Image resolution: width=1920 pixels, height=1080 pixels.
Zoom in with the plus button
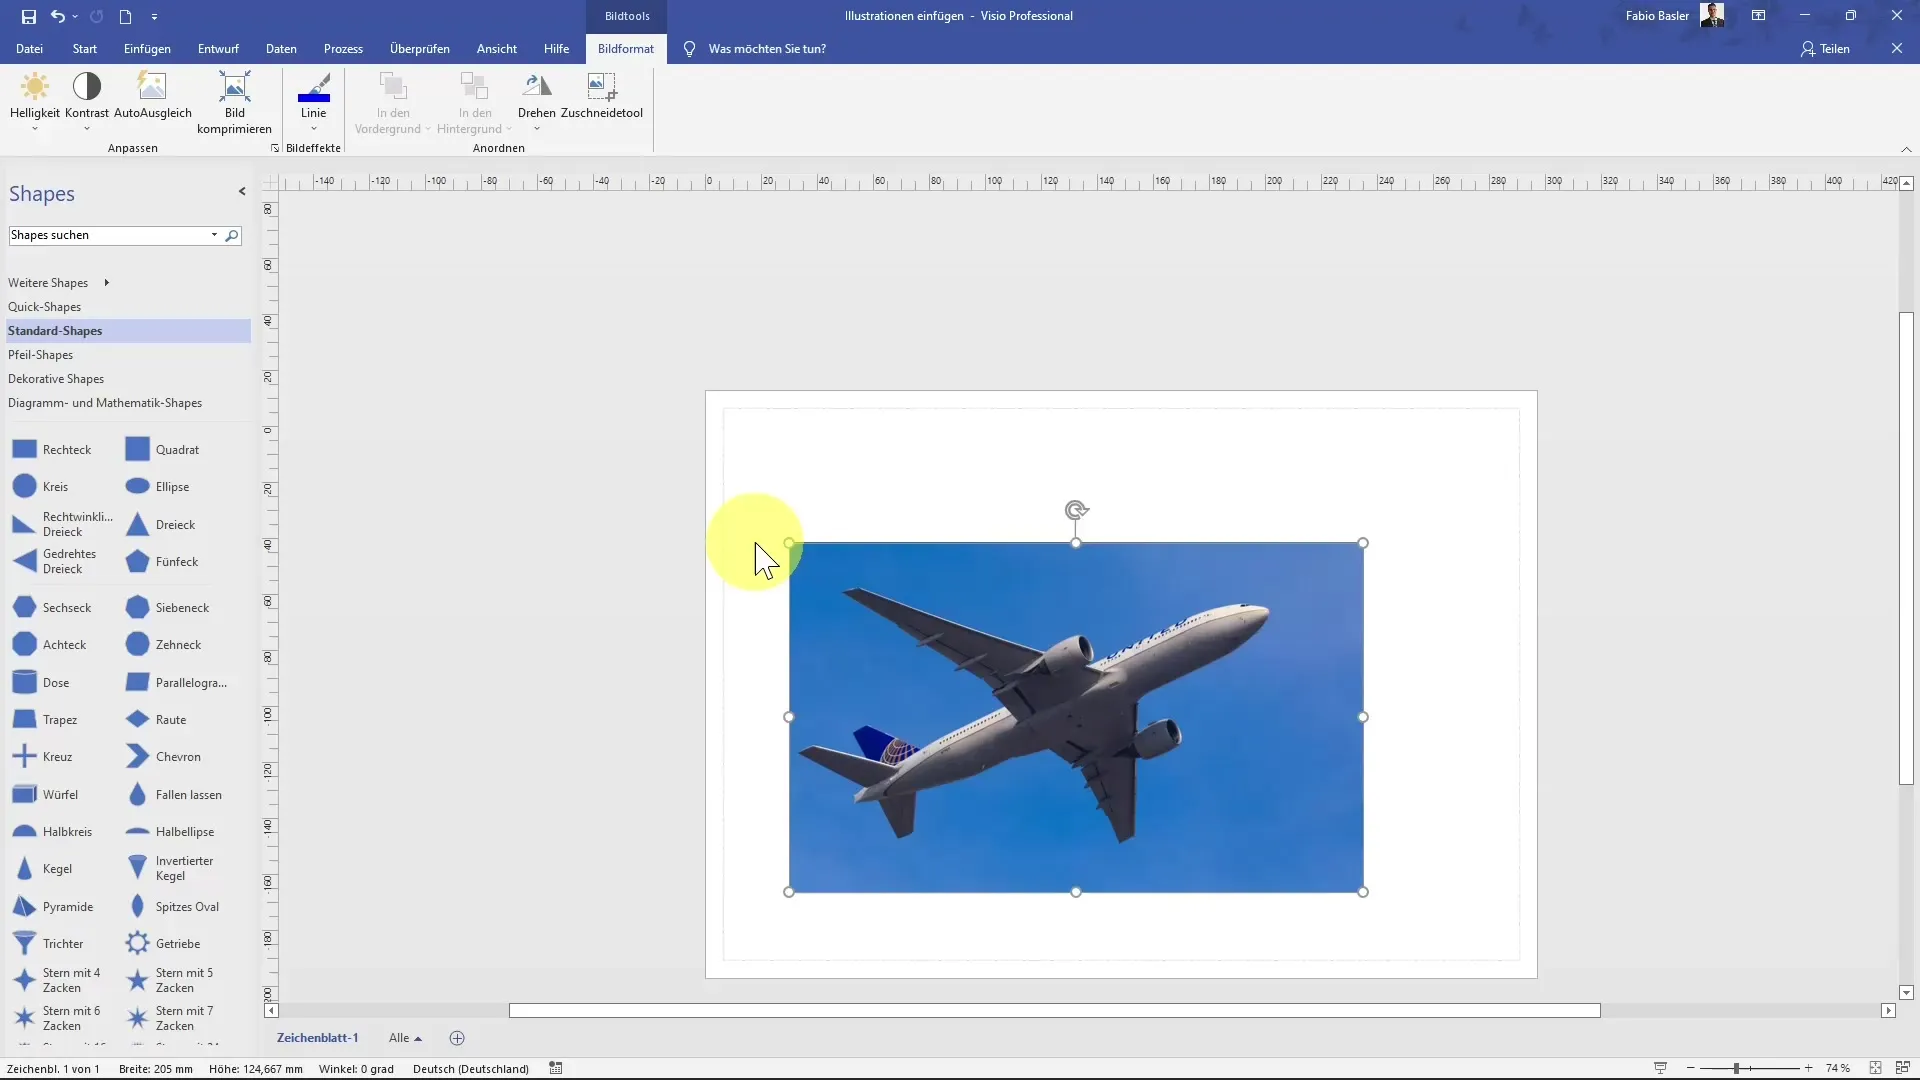click(1808, 1069)
